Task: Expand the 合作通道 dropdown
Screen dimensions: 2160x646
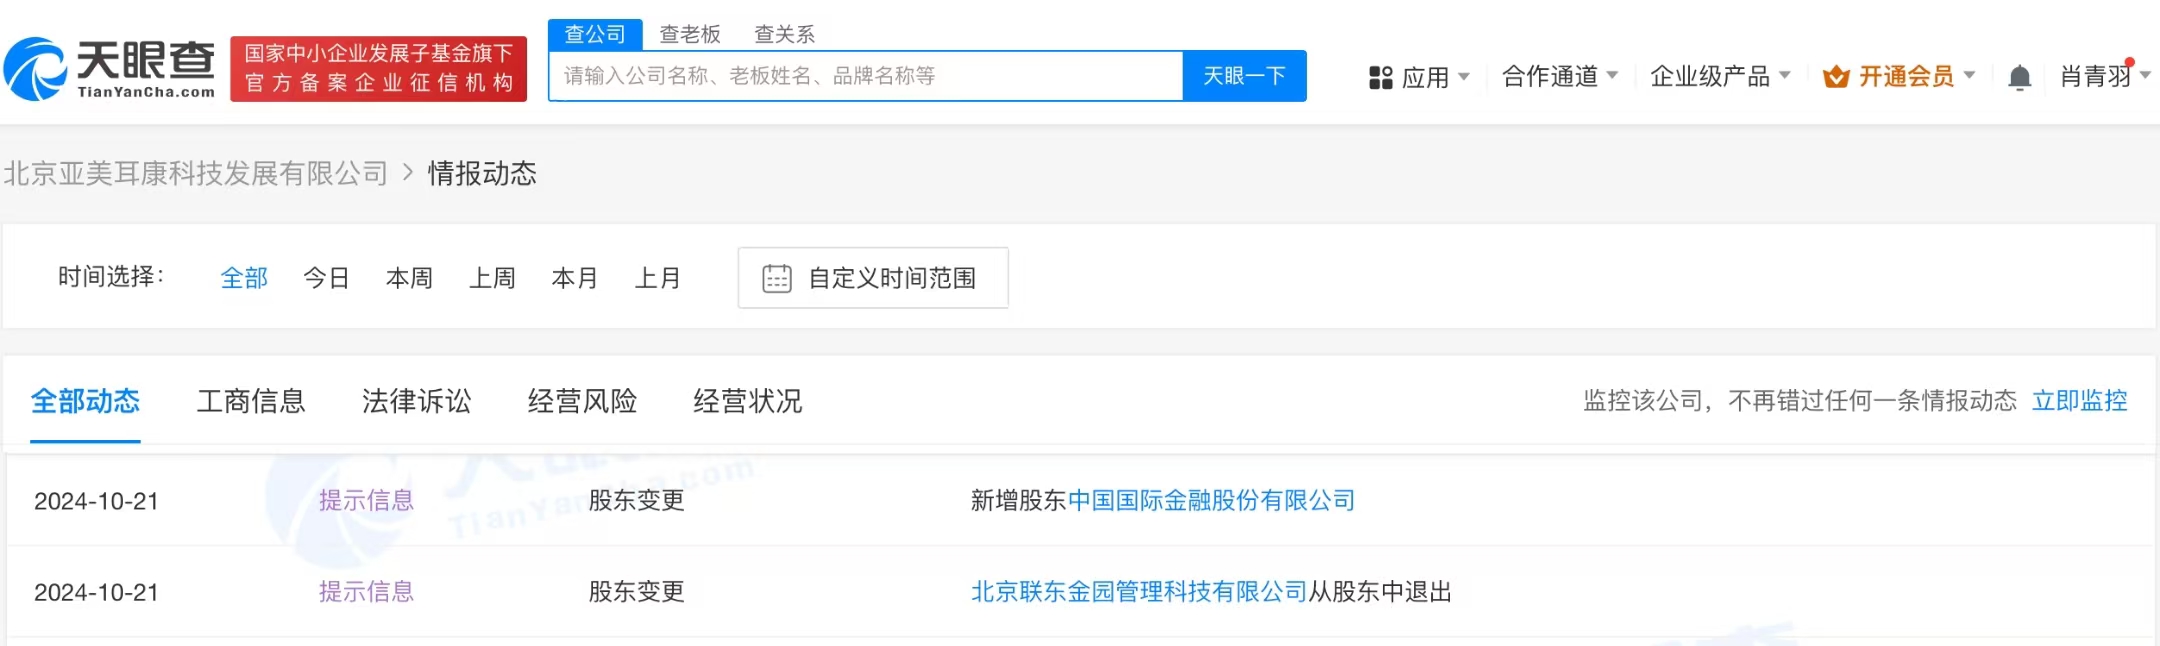Action: pos(1559,76)
